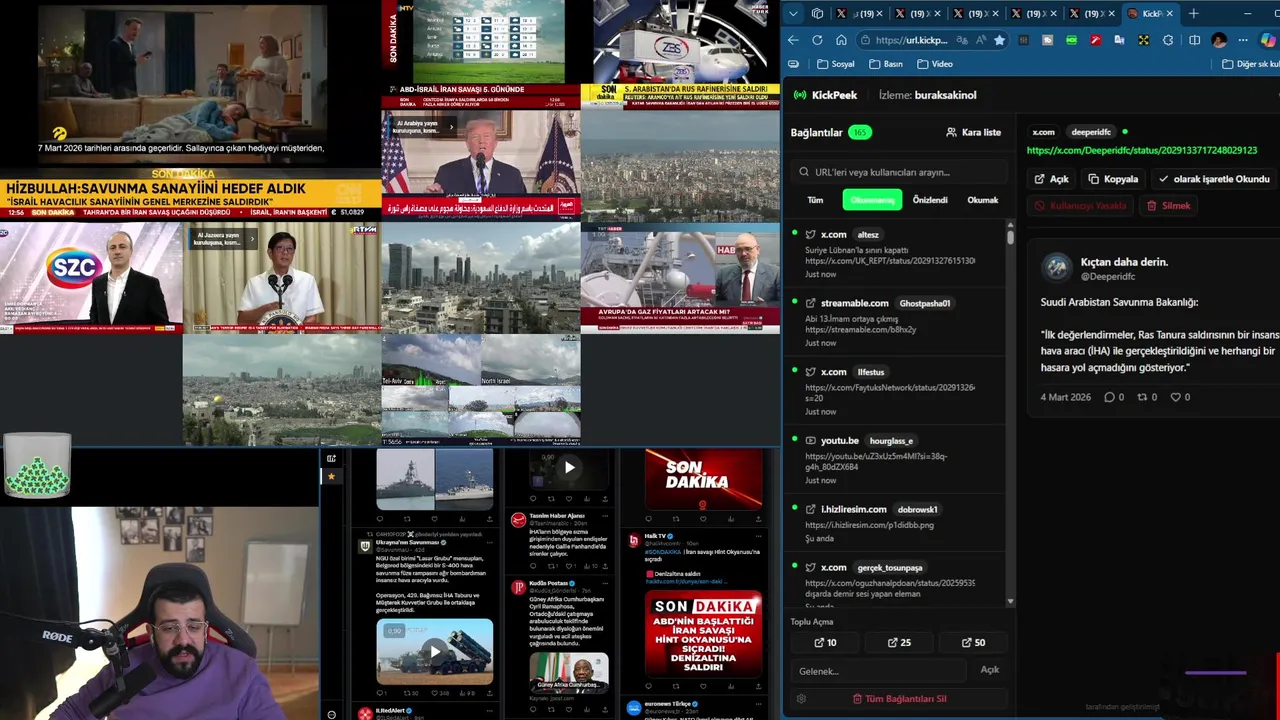
Task: Refresh the current page
Action: click(817, 40)
